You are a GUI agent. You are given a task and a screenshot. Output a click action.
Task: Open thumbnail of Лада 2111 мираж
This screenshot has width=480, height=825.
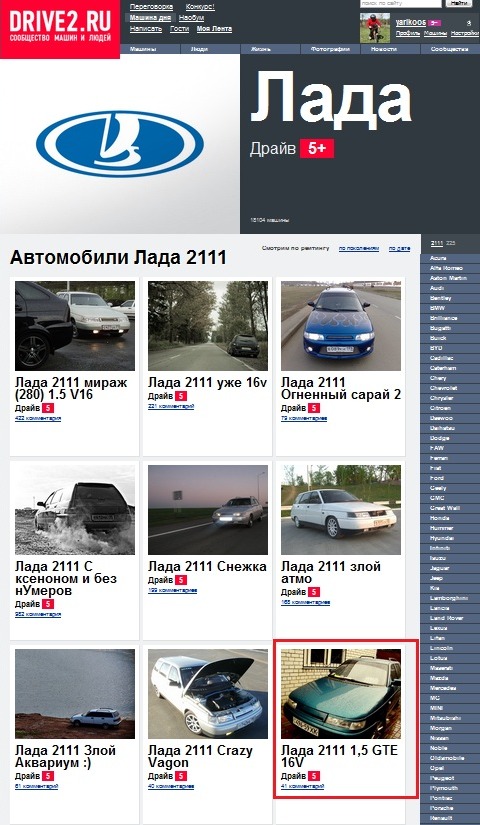(x=75, y=326)
